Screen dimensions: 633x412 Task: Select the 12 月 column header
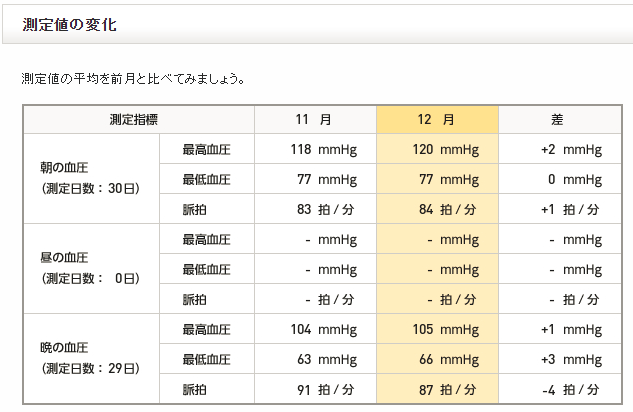click(x=437, y=119)
